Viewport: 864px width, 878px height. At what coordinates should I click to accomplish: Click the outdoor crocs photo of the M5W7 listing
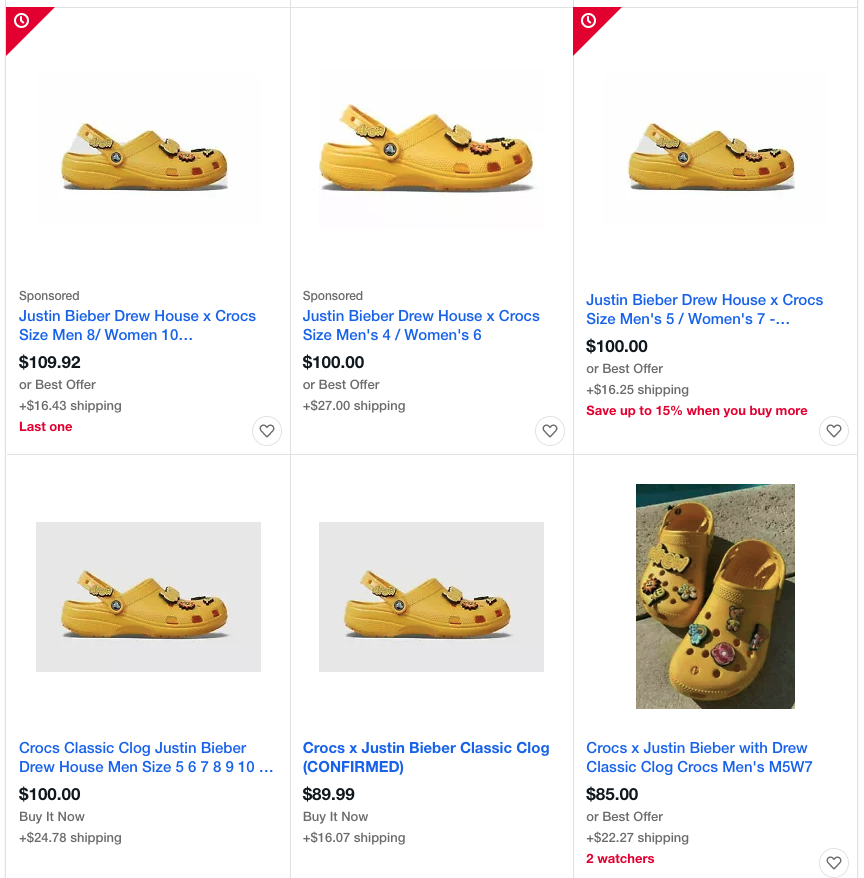[715, 596]
